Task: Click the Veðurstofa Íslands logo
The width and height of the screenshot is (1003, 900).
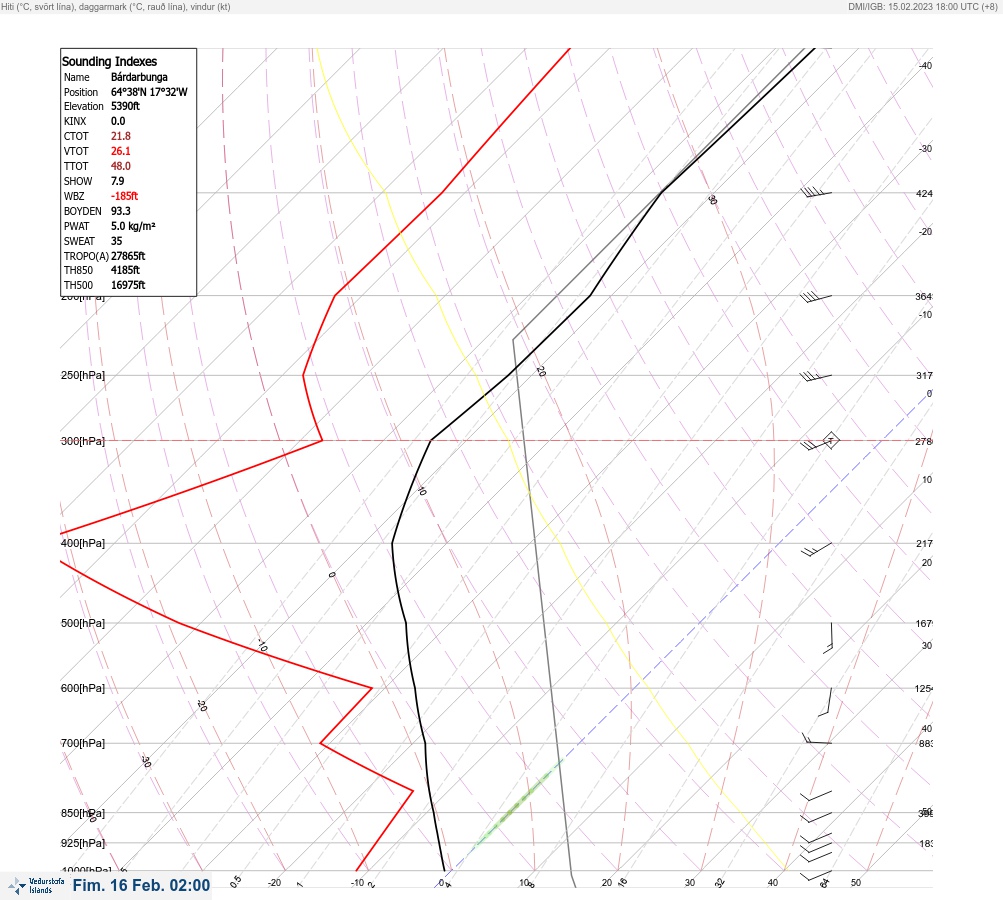Action: pos(36,885)
